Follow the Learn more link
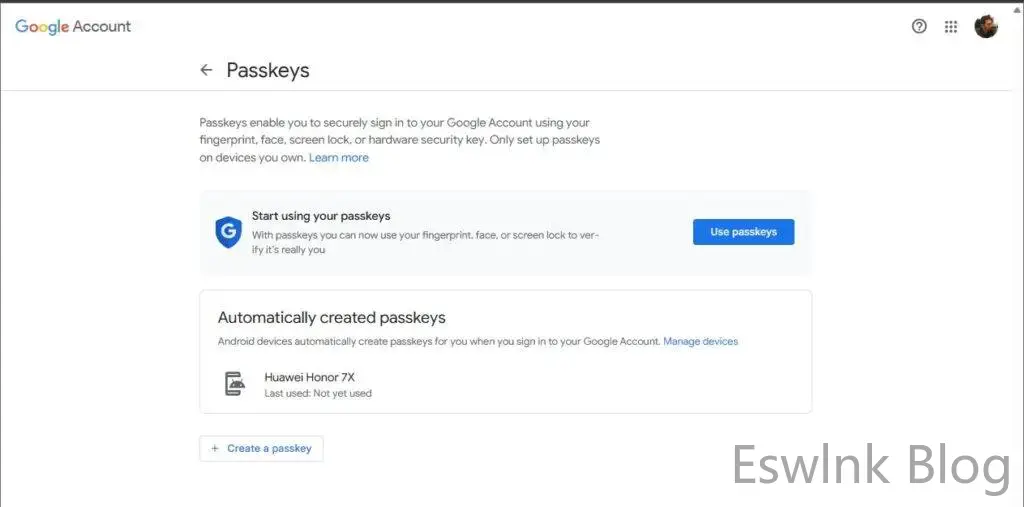Viewport: 1024px width, 507px height. click(x=338, y=158)
